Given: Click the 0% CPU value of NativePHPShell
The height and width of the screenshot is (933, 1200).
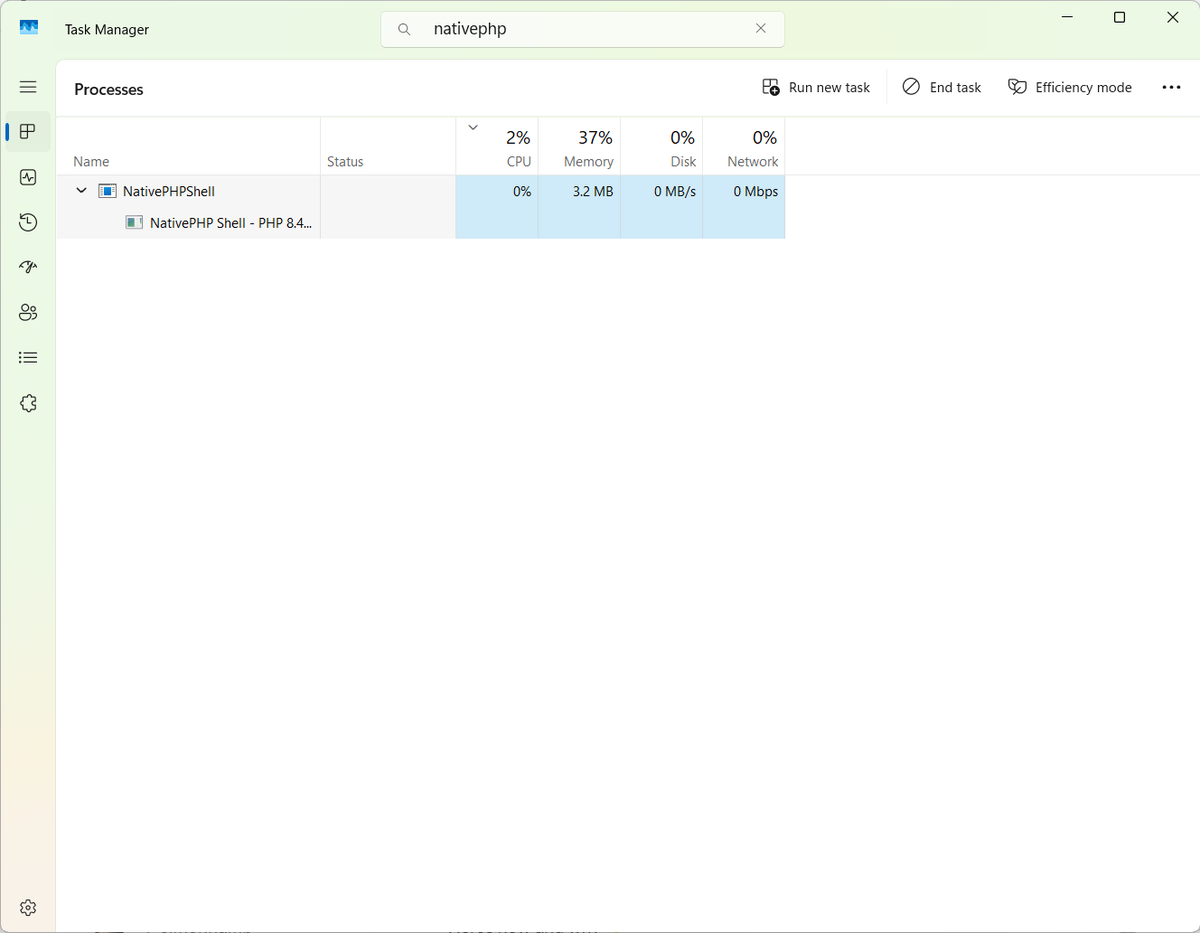Looking at the screenshot, I should pos(522,191).
